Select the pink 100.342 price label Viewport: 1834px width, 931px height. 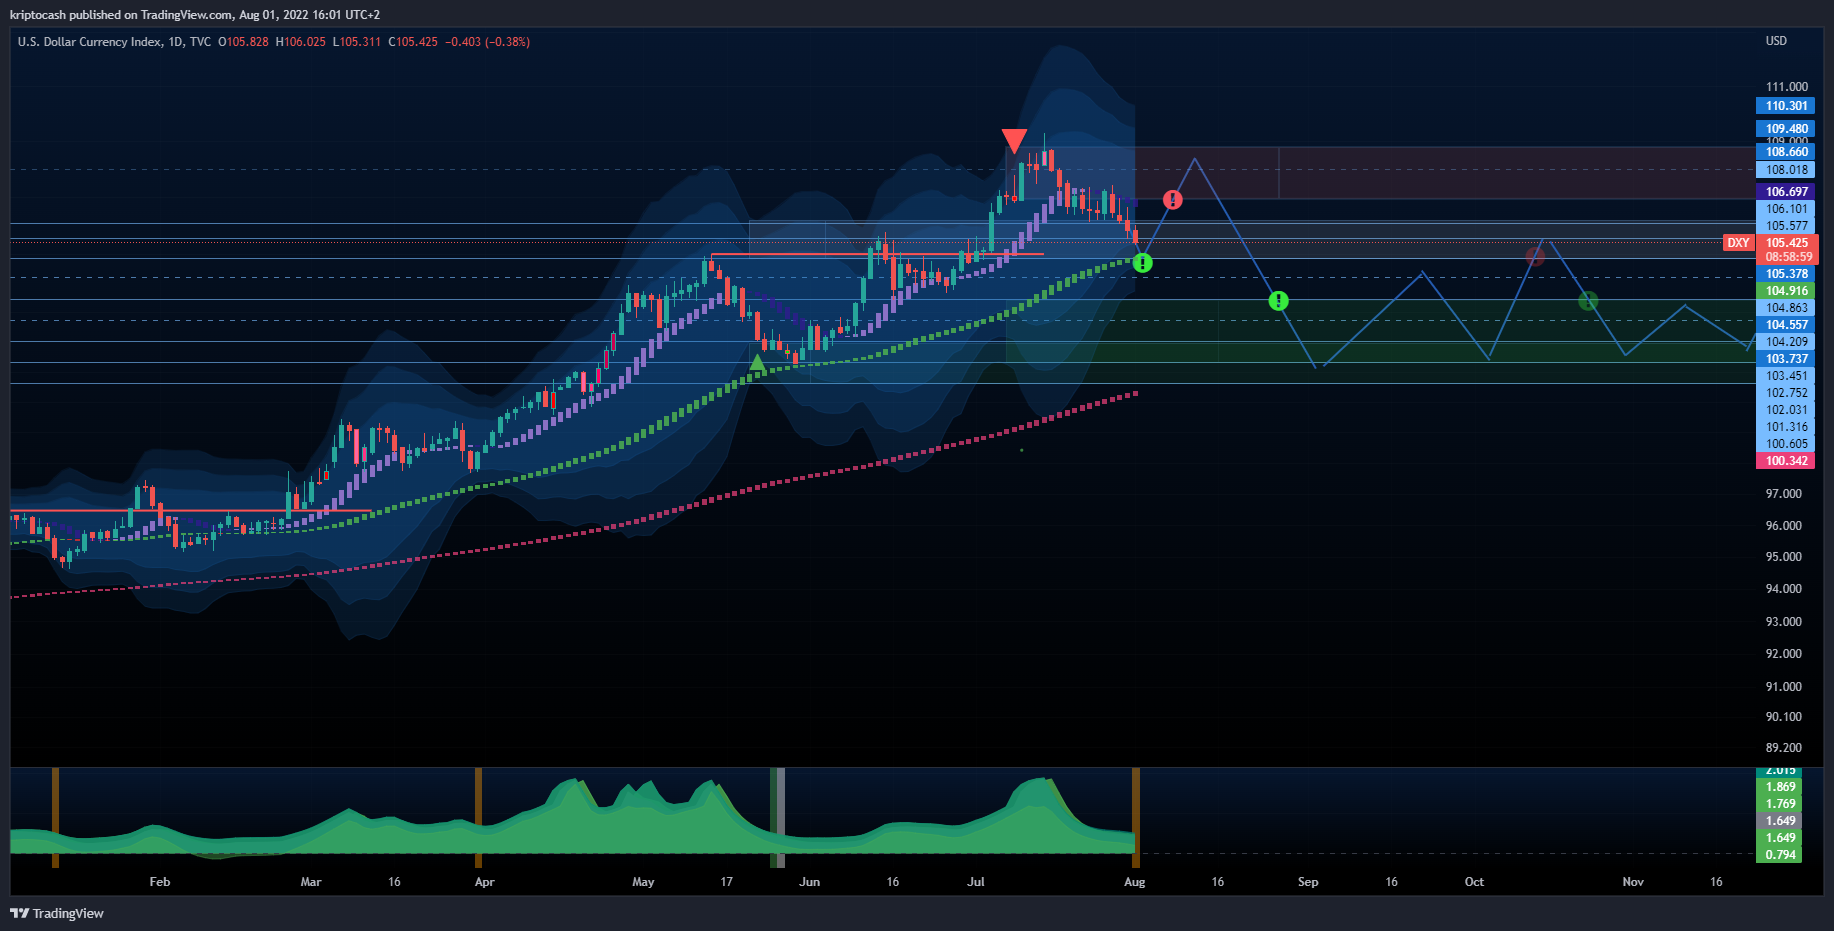(x=1786, y=461)
